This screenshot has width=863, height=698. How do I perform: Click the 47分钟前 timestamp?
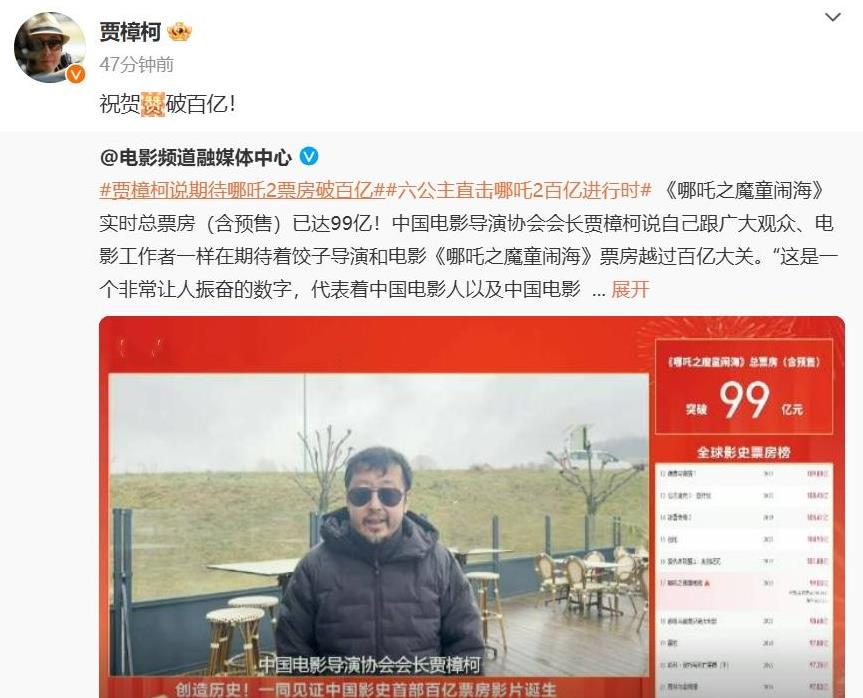136,64
